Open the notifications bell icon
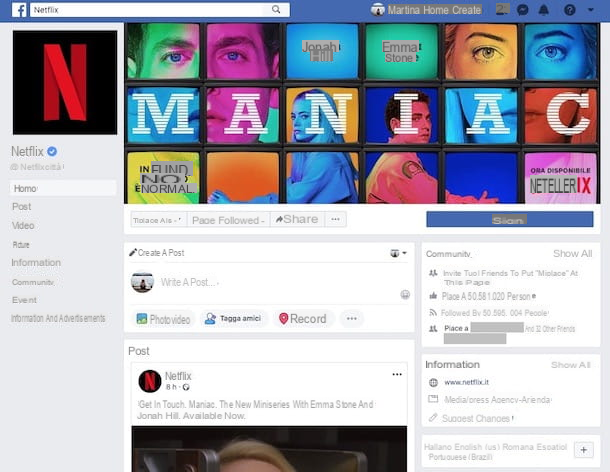The image size is (610, 472). [x=544, y=10]
